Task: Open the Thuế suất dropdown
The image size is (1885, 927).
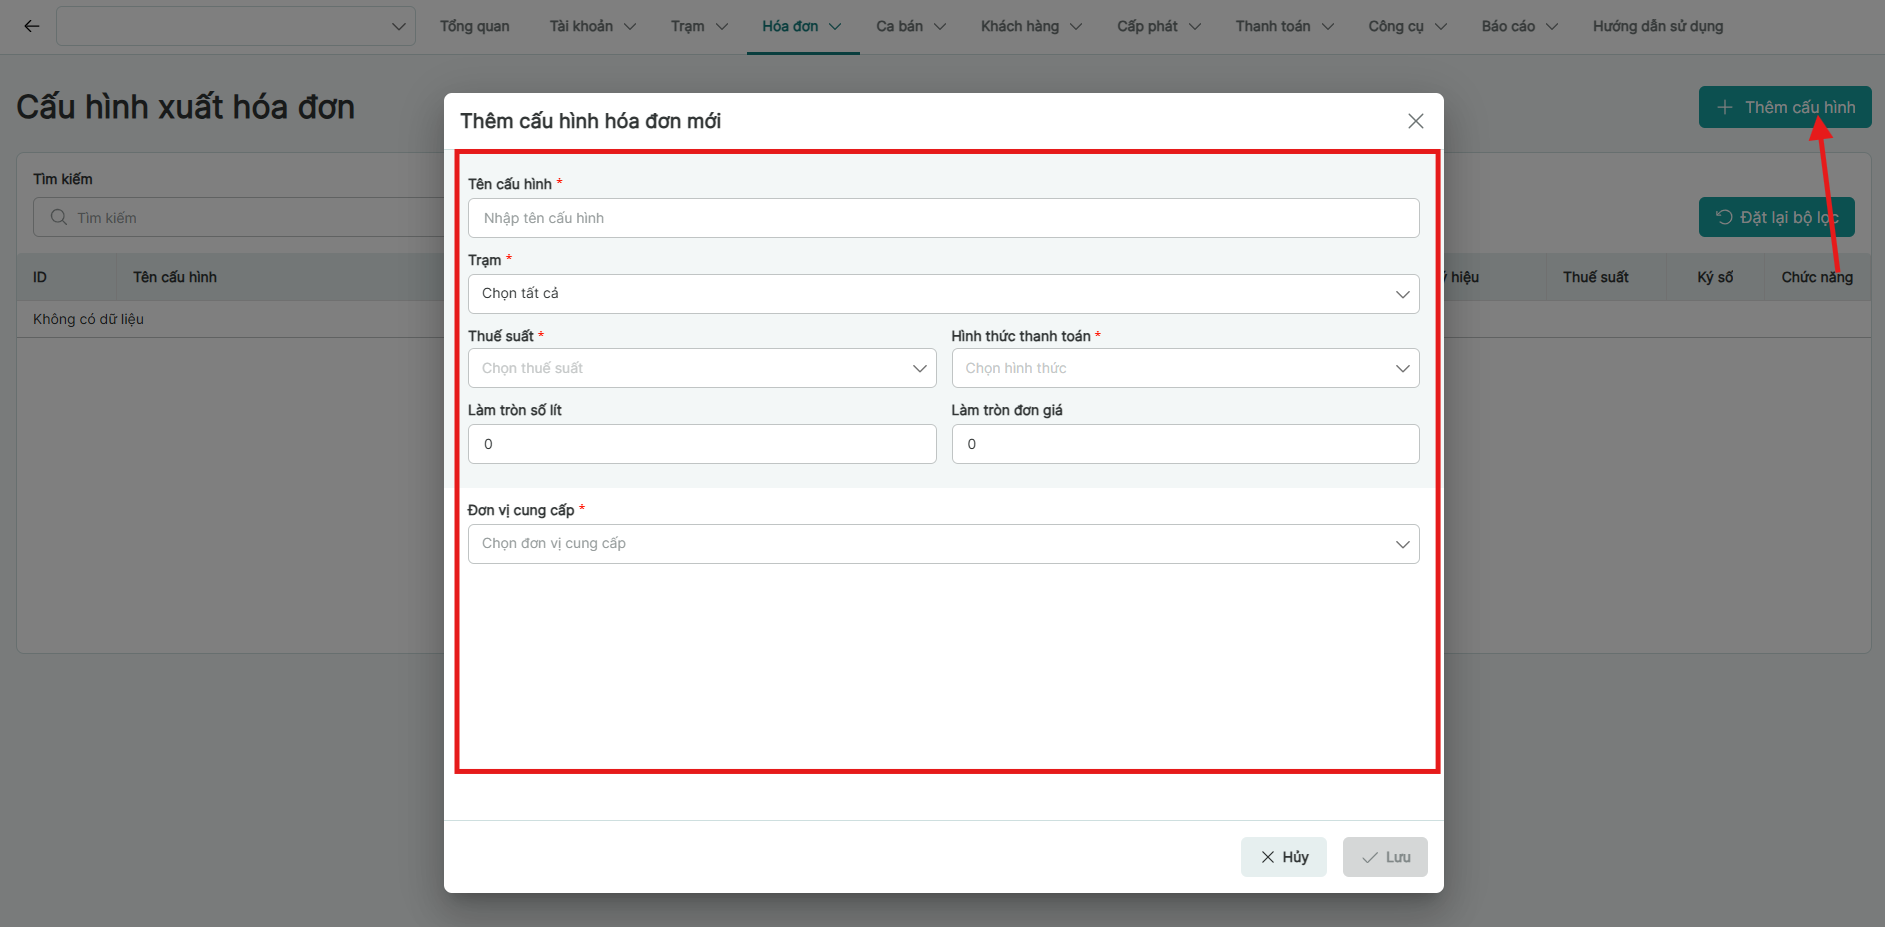Action: [701, 368]
